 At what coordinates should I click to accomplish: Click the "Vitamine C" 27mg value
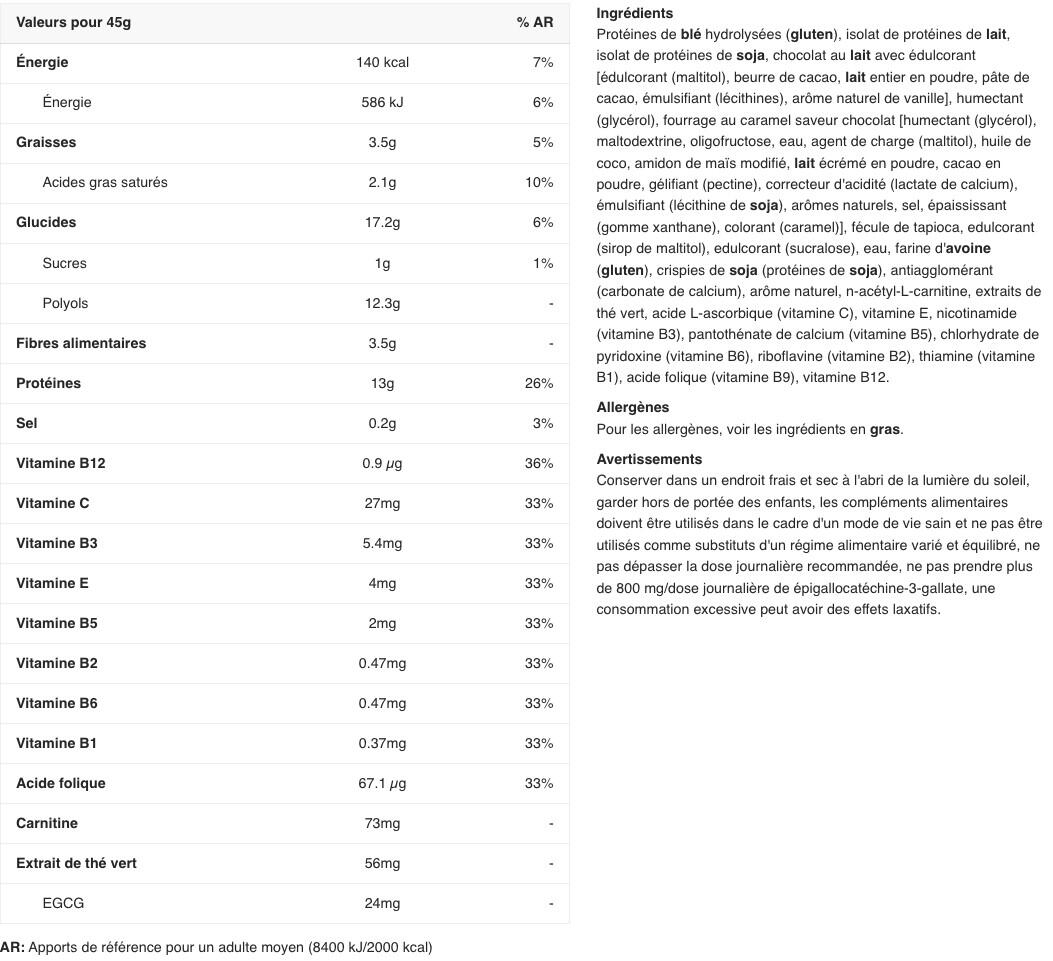382,503
